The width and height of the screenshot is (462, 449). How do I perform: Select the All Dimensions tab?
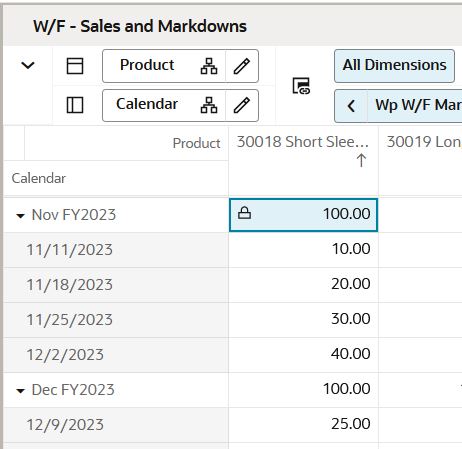pos(394,66)
